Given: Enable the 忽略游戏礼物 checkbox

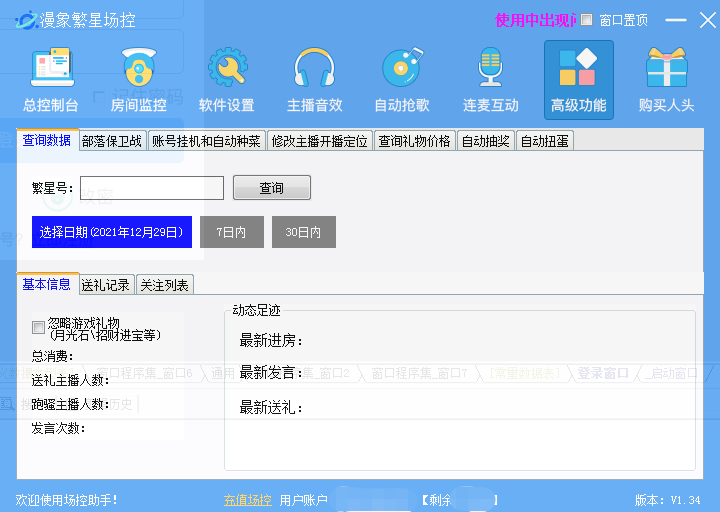Looking at the screenshot, I should click(38, 327).
